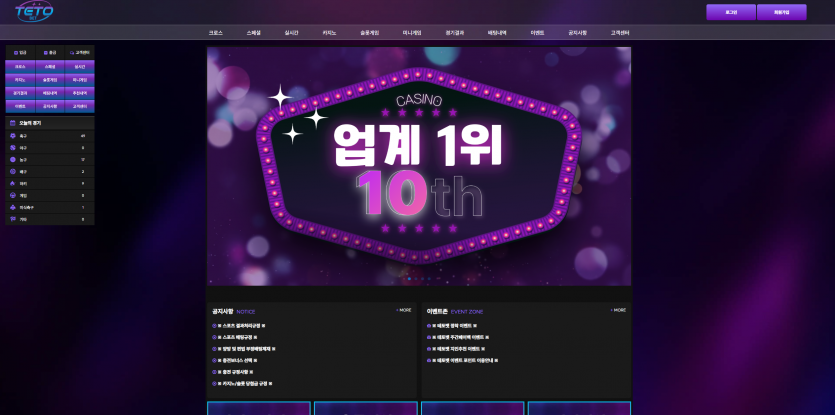Viewport: 835px width, 415px height.
Task: Click the purple 이벤트 tile in sidebar grid
Action: tap(20, 107)
